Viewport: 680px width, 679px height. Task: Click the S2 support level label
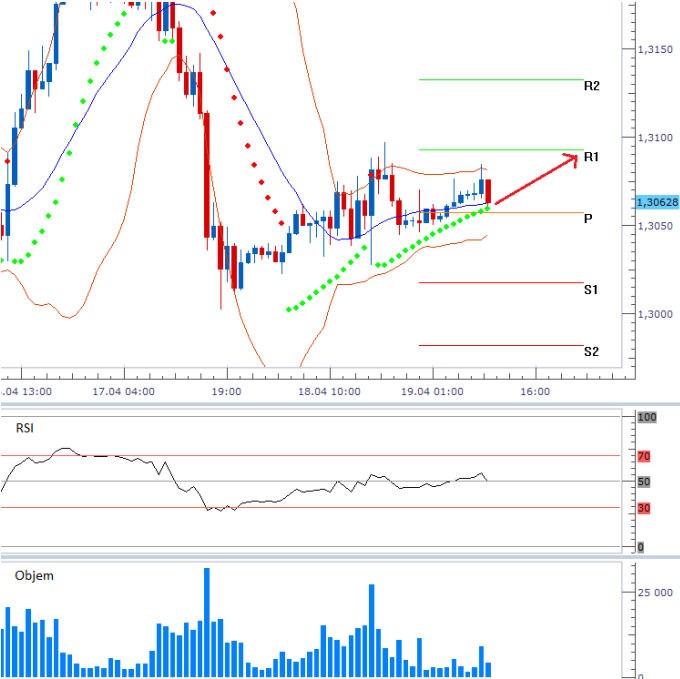591,351
